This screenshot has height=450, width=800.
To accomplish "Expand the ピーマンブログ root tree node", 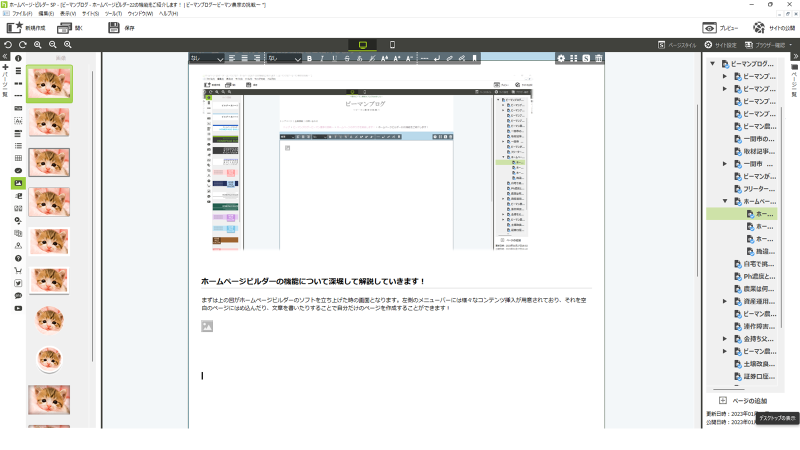I will [x=713, y=64].
